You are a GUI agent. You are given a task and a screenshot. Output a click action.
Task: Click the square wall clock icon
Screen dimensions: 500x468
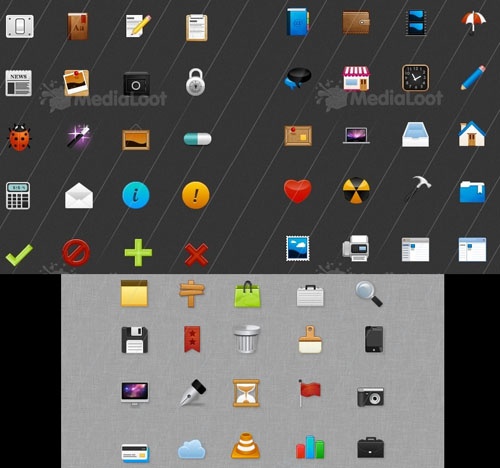pyautogui.click(x=415, y=78)
